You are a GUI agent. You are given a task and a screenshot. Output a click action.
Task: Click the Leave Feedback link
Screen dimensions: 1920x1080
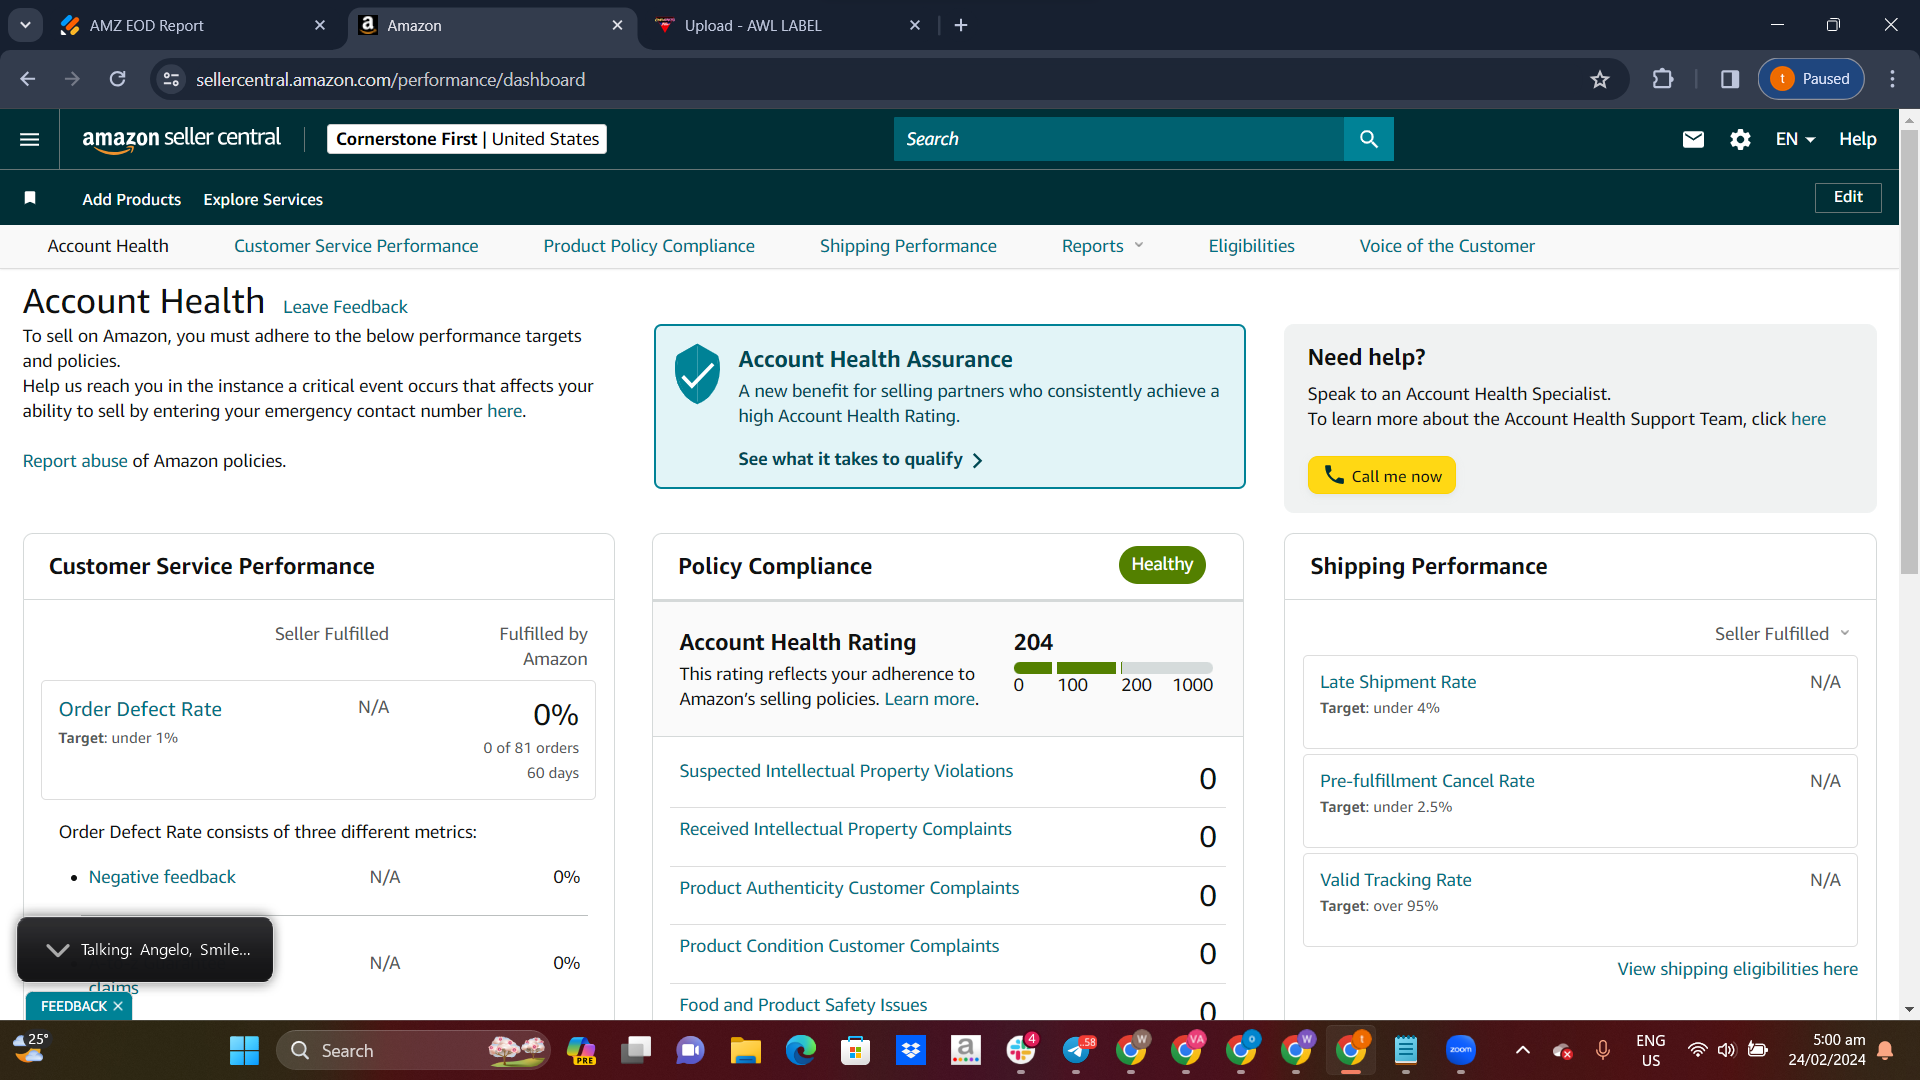(345, 307)
